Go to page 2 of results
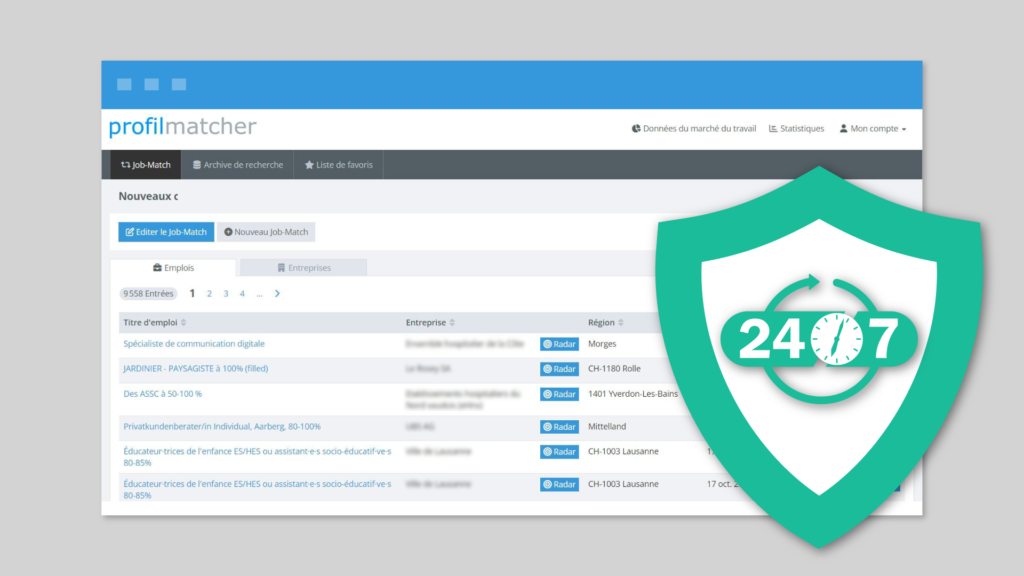The image size is (1024, 576). (x=209, y=294)
